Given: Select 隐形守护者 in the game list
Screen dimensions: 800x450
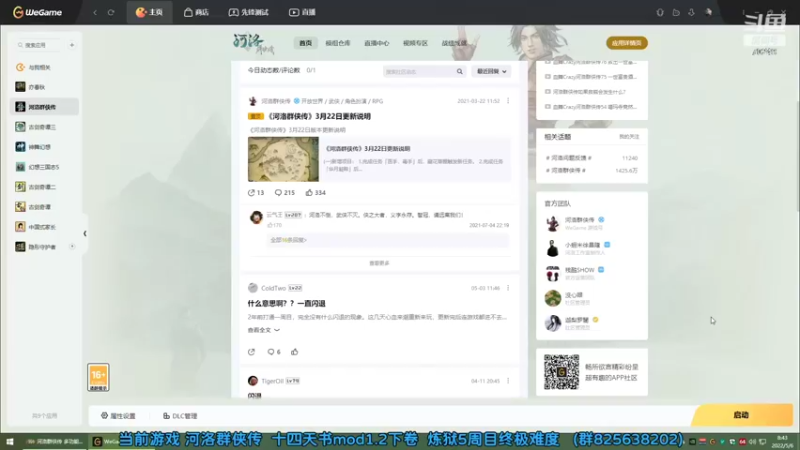Looking at the screenshot, I should pyautogui.click(x=40, y=247).
